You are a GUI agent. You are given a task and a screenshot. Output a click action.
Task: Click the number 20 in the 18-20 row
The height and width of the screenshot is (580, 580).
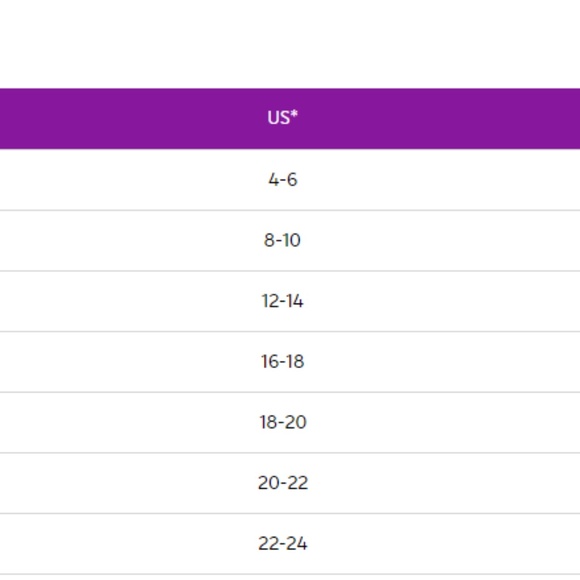tap(296, 422)
